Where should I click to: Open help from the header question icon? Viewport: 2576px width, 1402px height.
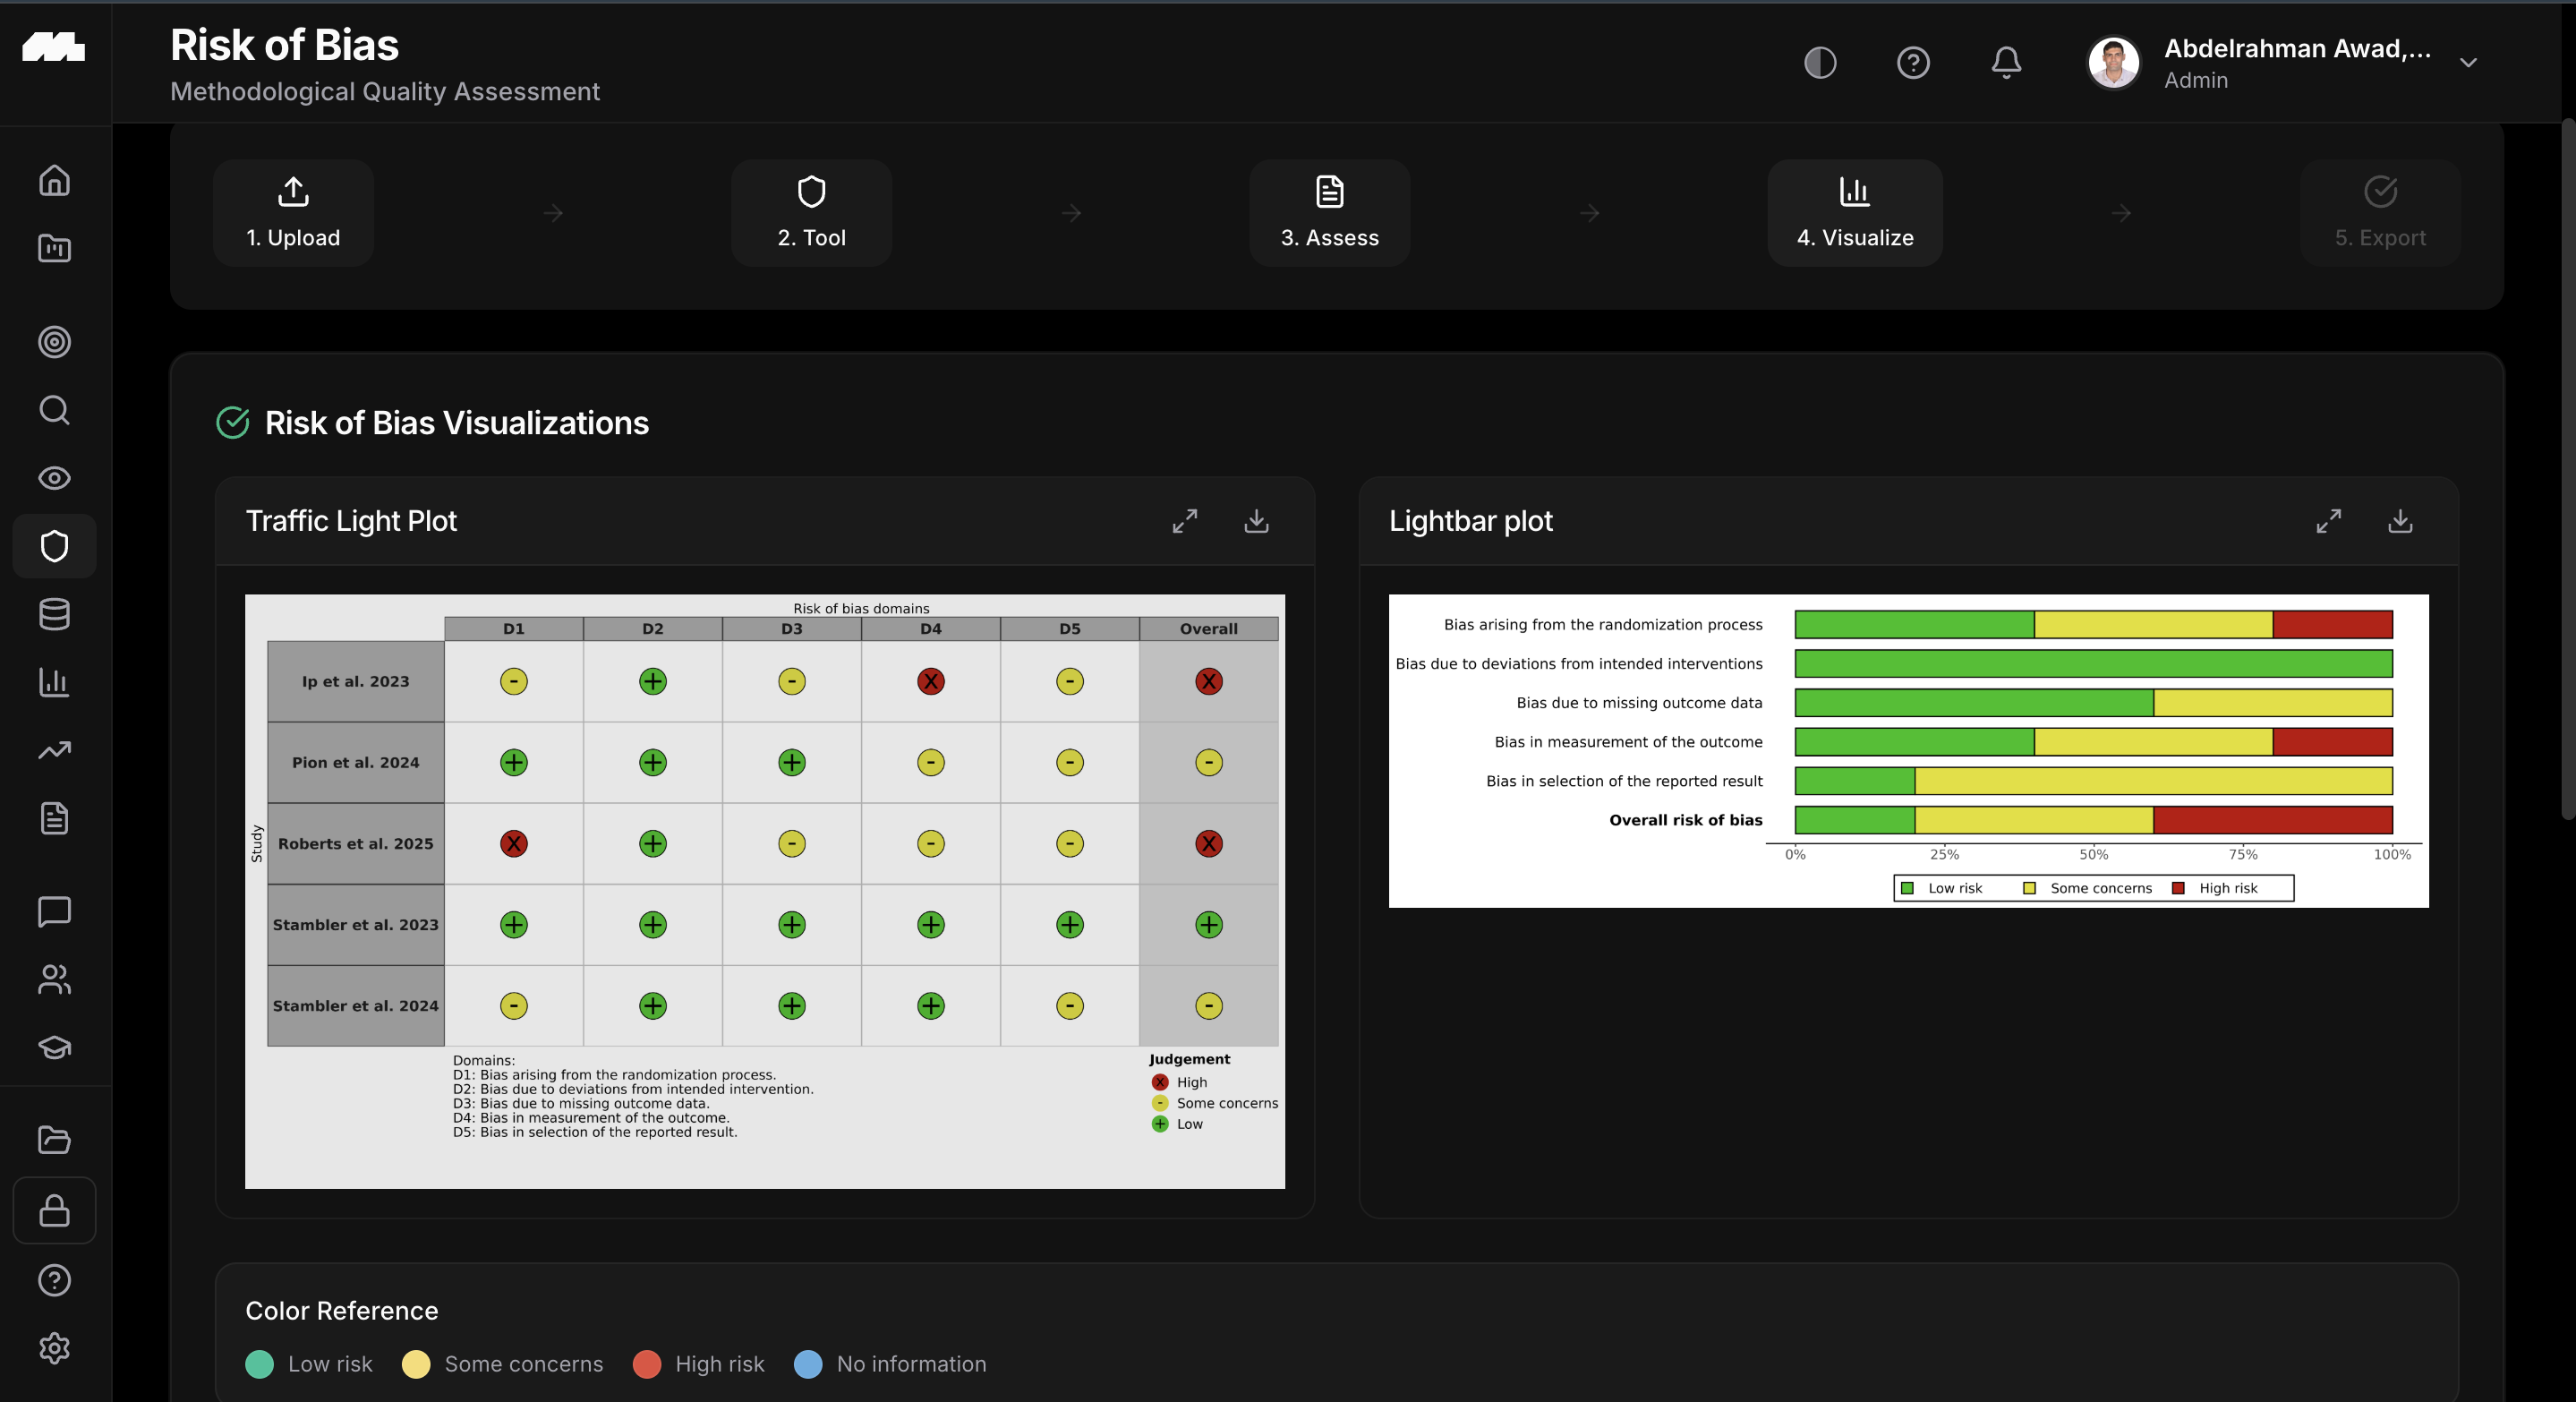pyautogui.click(x=1912, y=63)
